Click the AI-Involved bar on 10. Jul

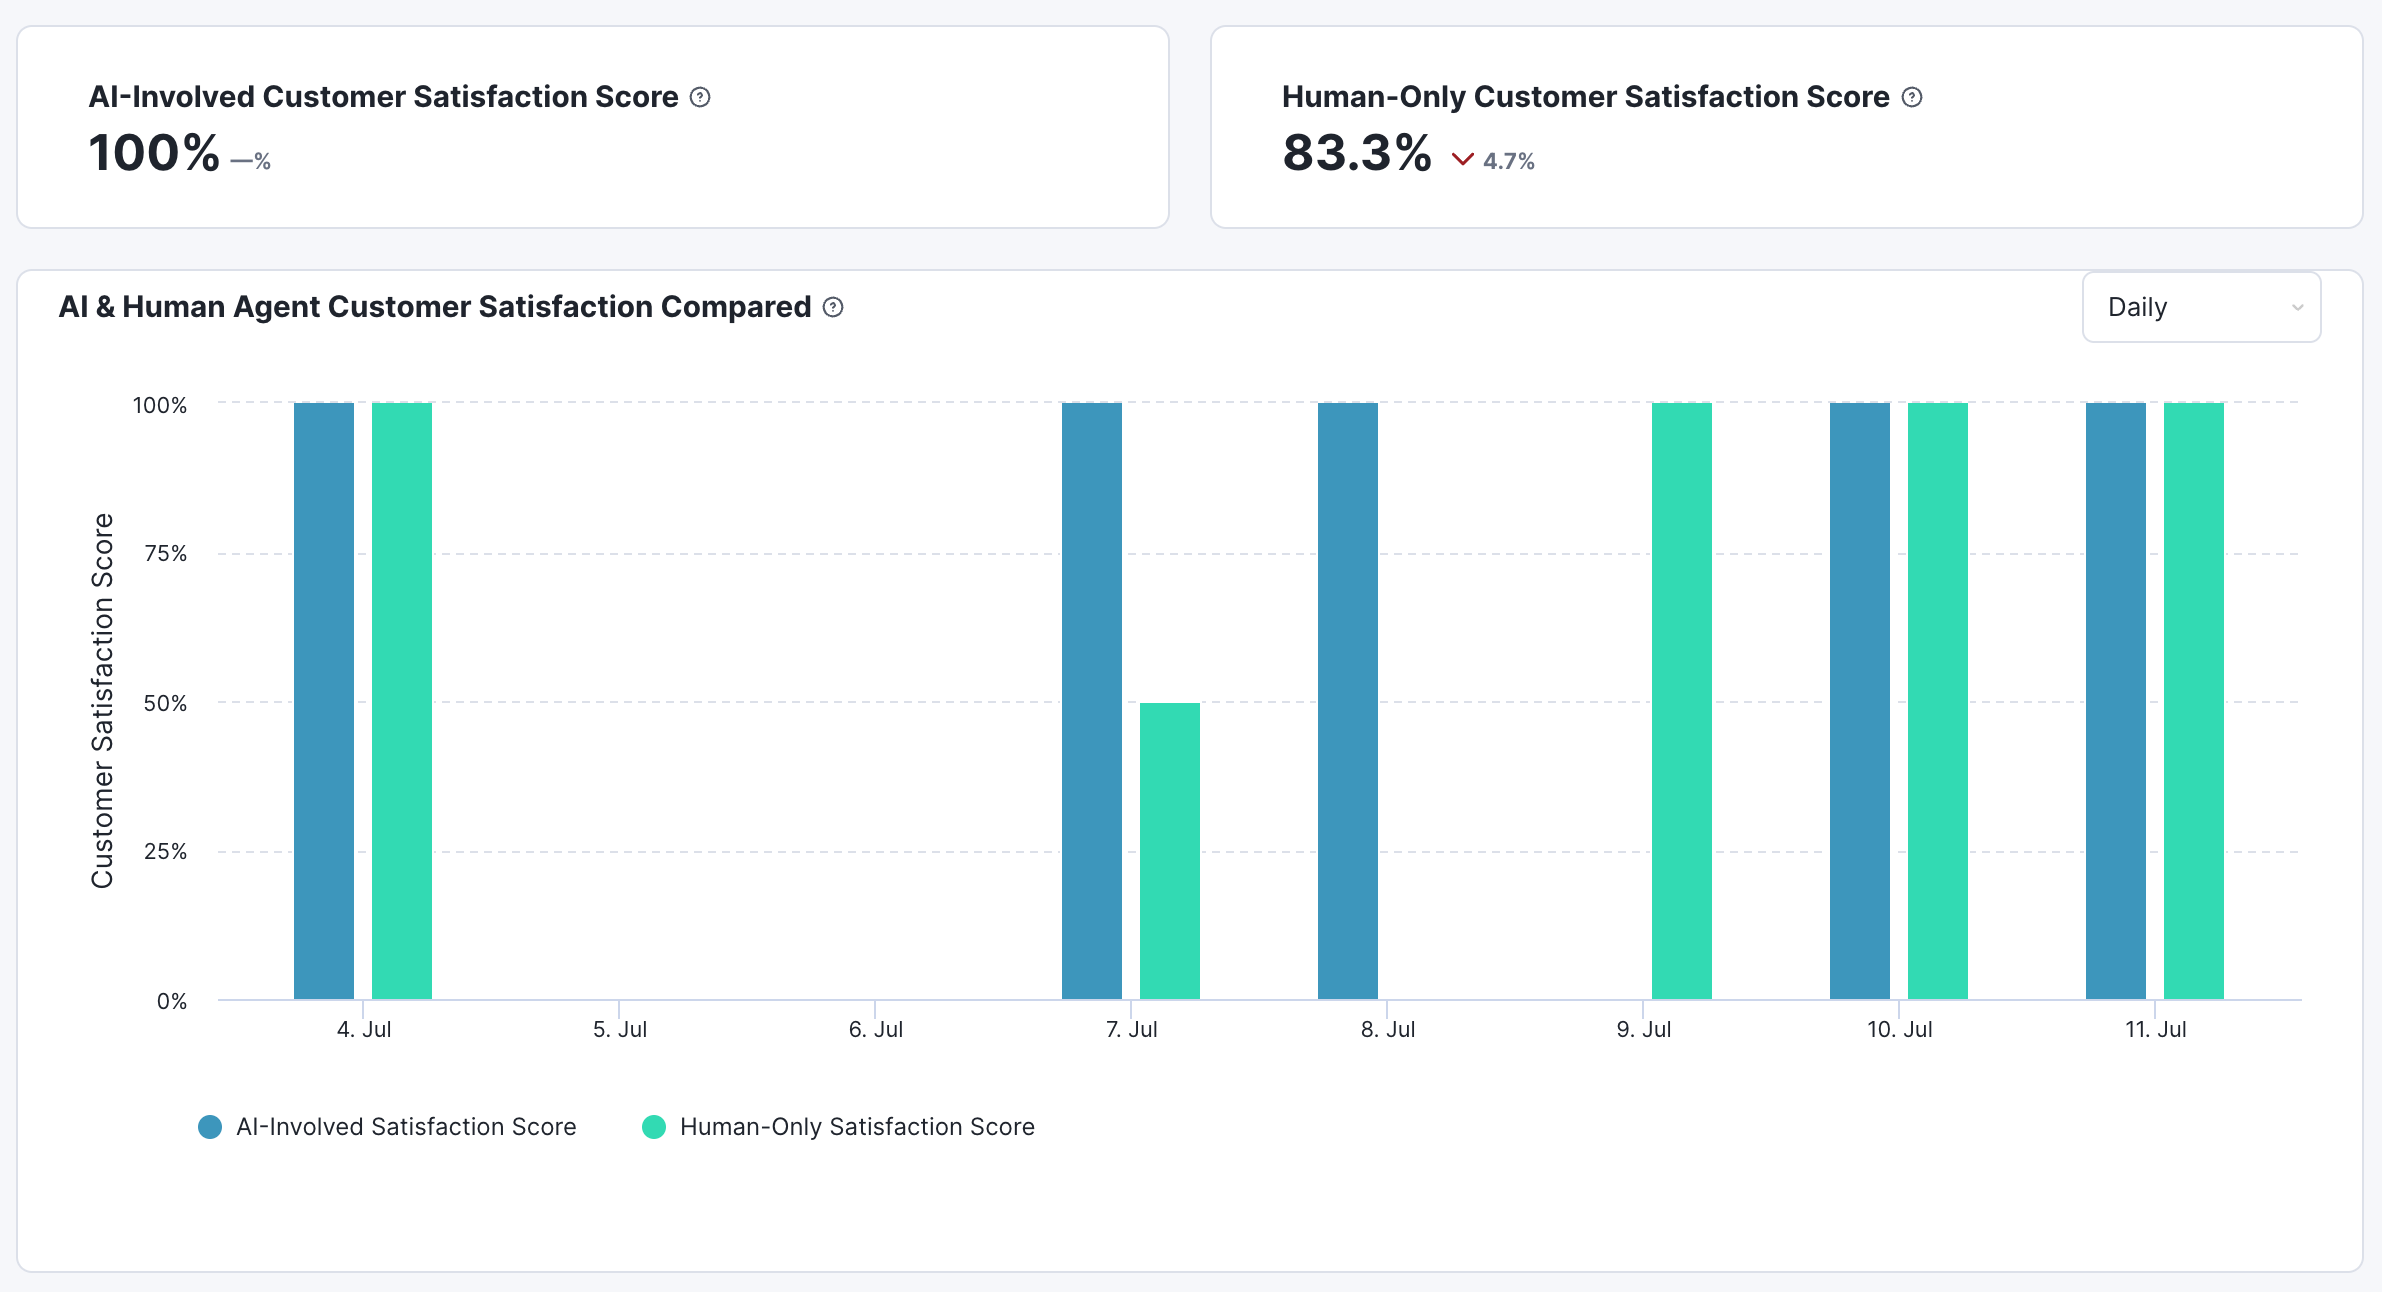1859,700
